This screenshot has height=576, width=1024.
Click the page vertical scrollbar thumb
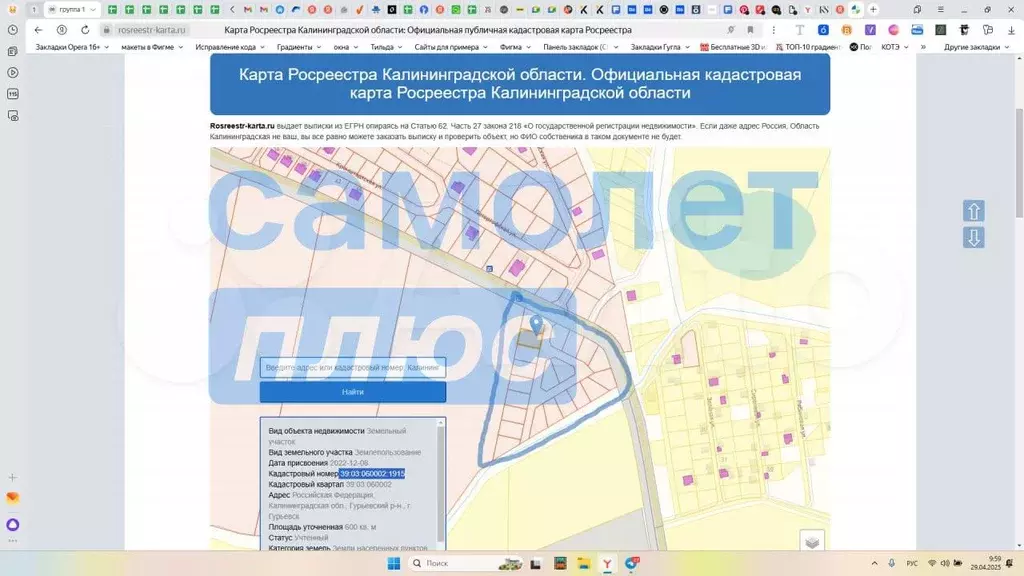point(1019,163)
